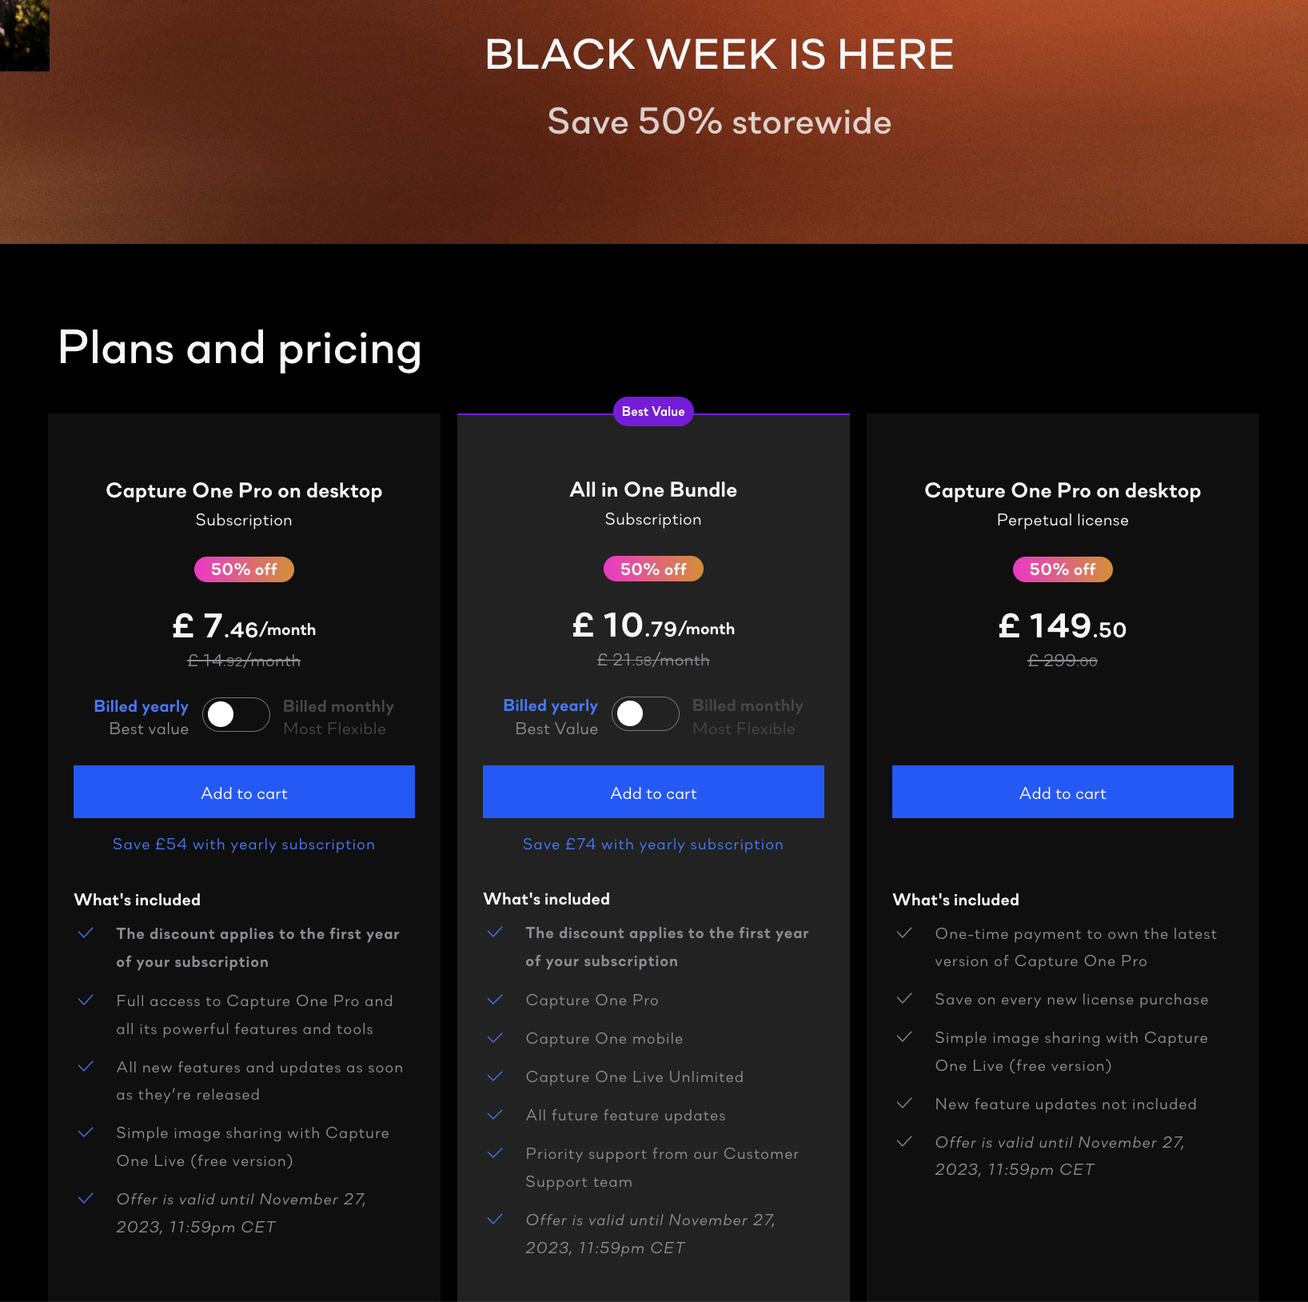Image resolution: width=1308 pixels, height=1302 pixels.
Task: Click checkmark beside Full access to Capture One Pro
Action: point(86,1000)
